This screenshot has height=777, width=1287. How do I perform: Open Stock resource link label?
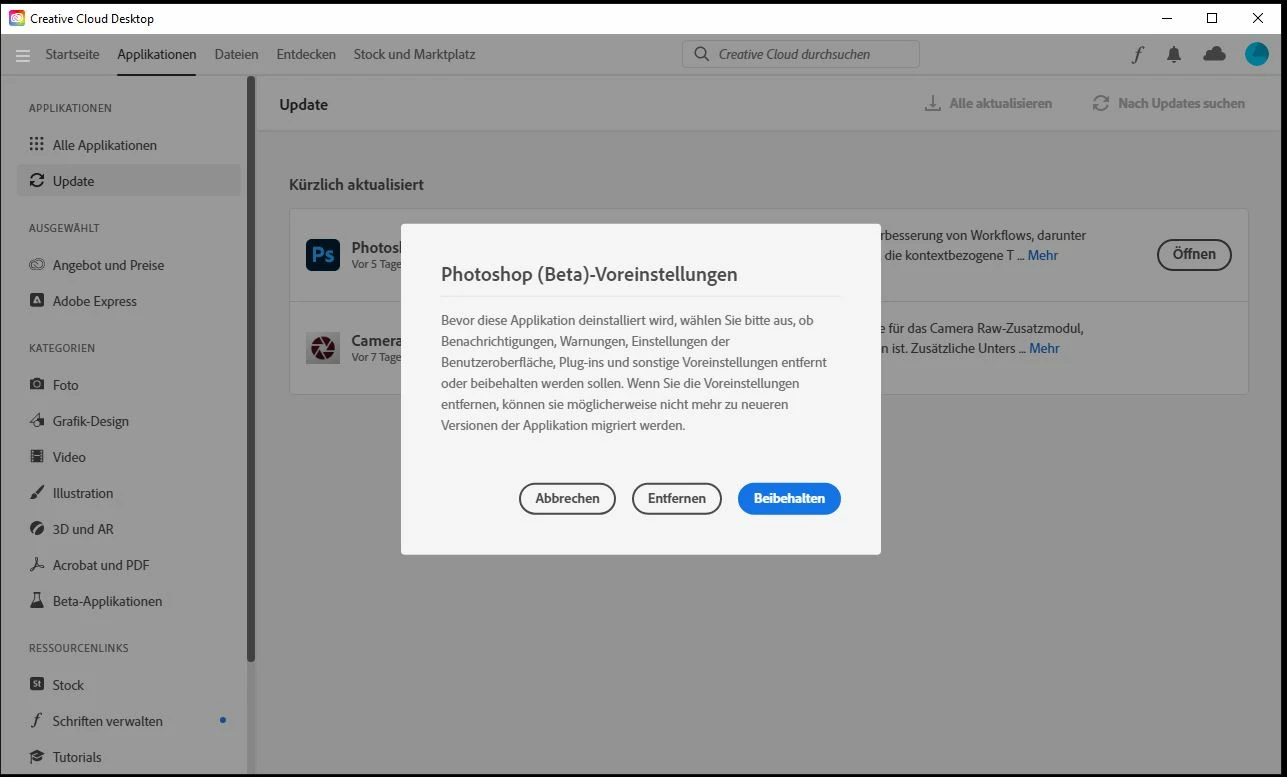[x=68, y=685]
